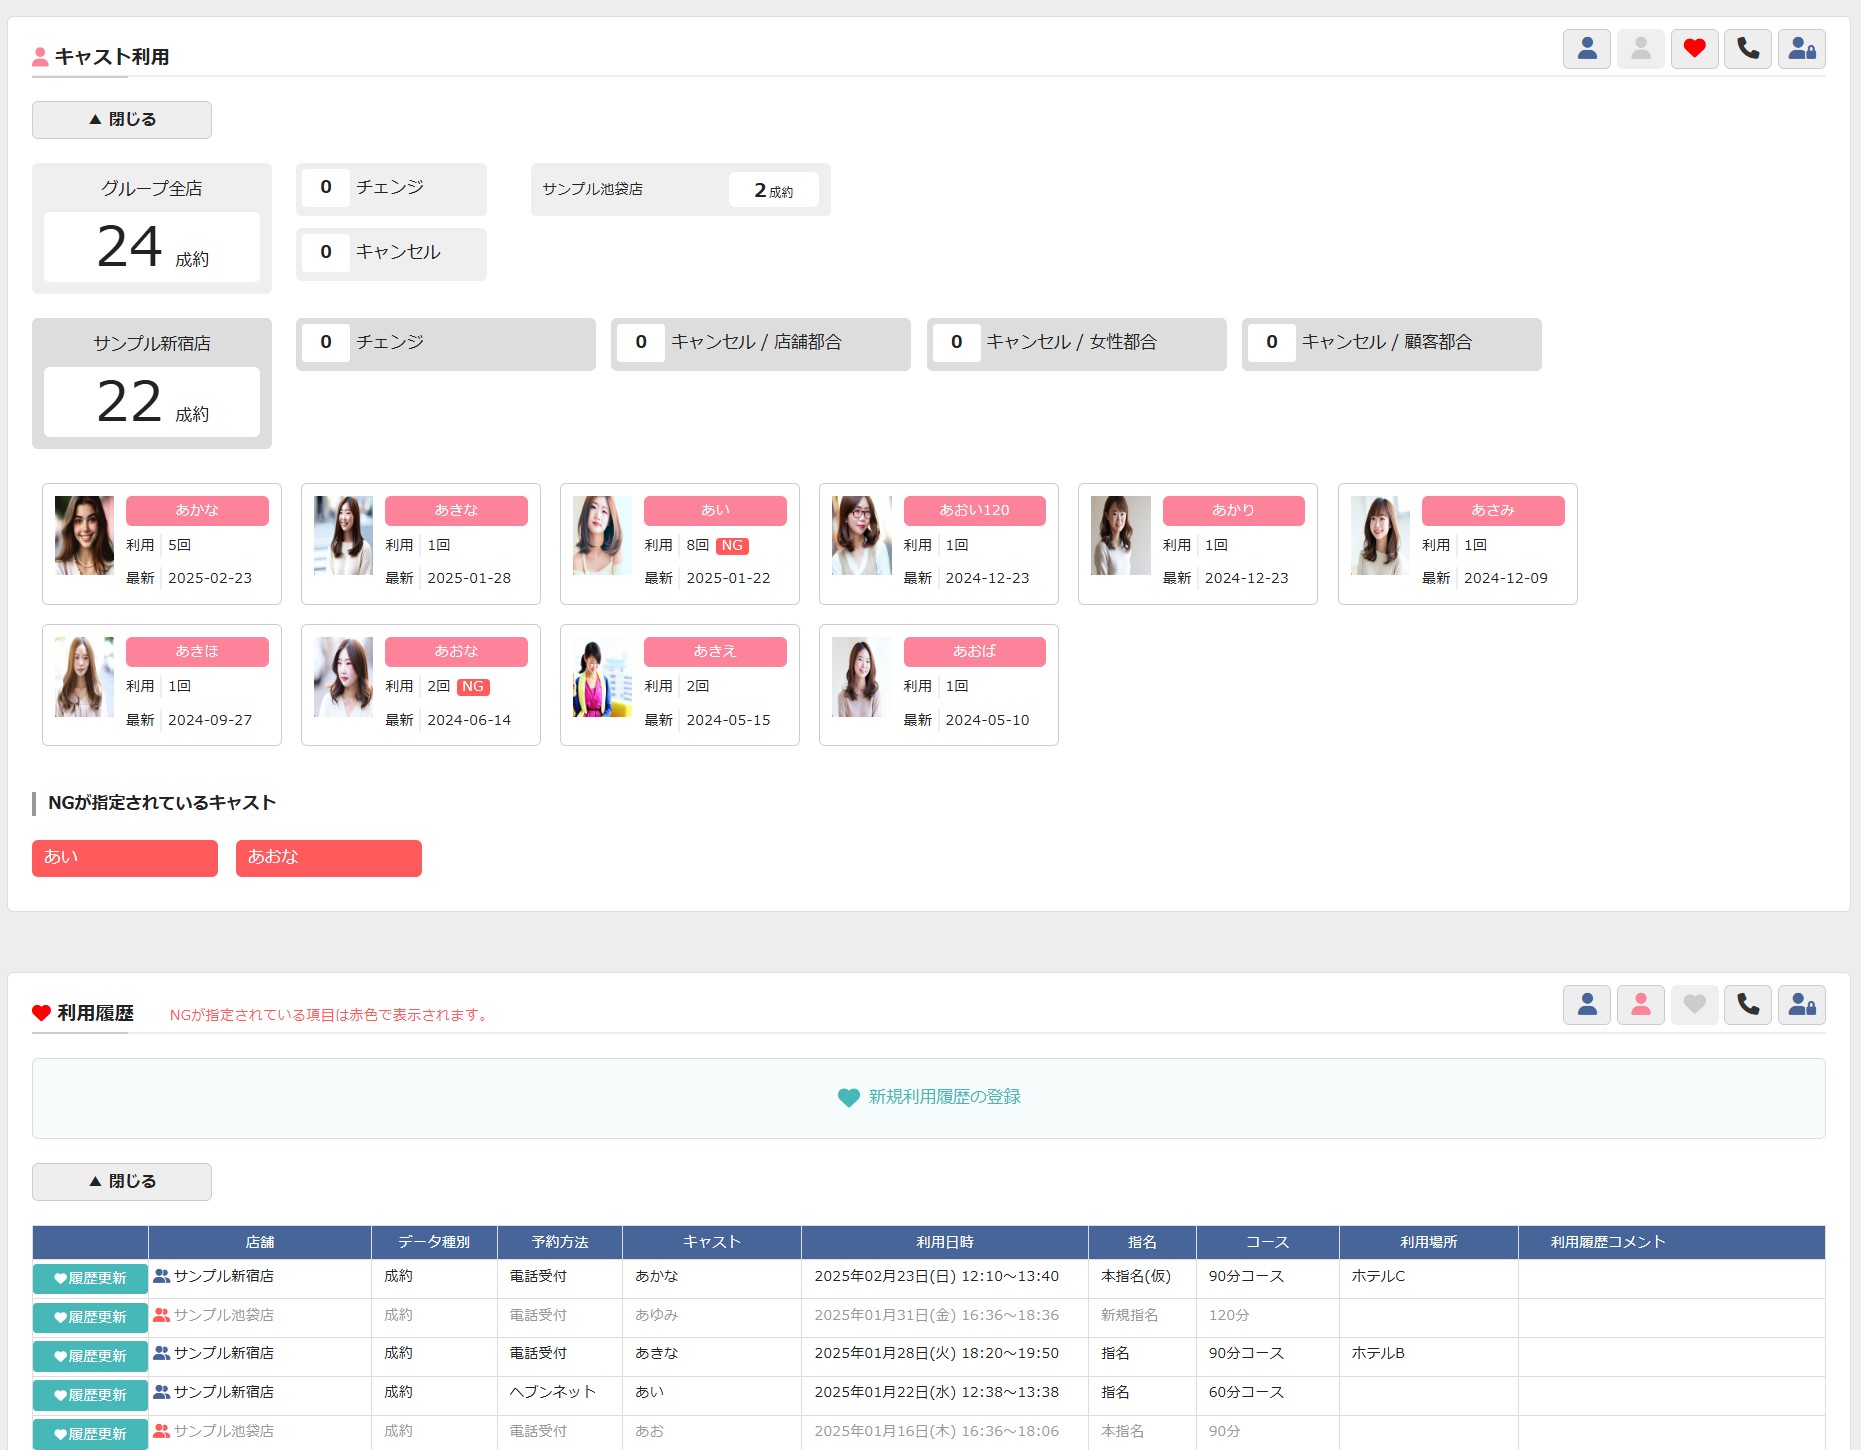
Task: Select the グループ全店 24 成約 tile
Action: (152, 228)
